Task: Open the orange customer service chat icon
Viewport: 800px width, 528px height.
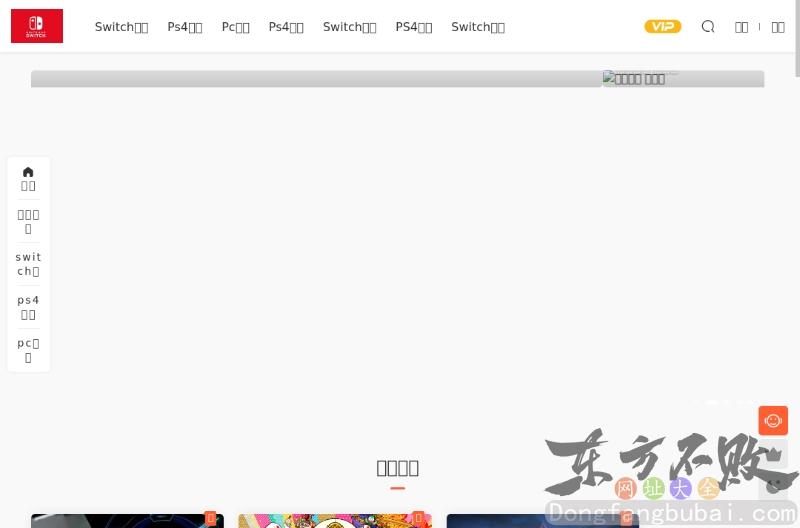Action: pyautogui.click(x=773, y=420)
